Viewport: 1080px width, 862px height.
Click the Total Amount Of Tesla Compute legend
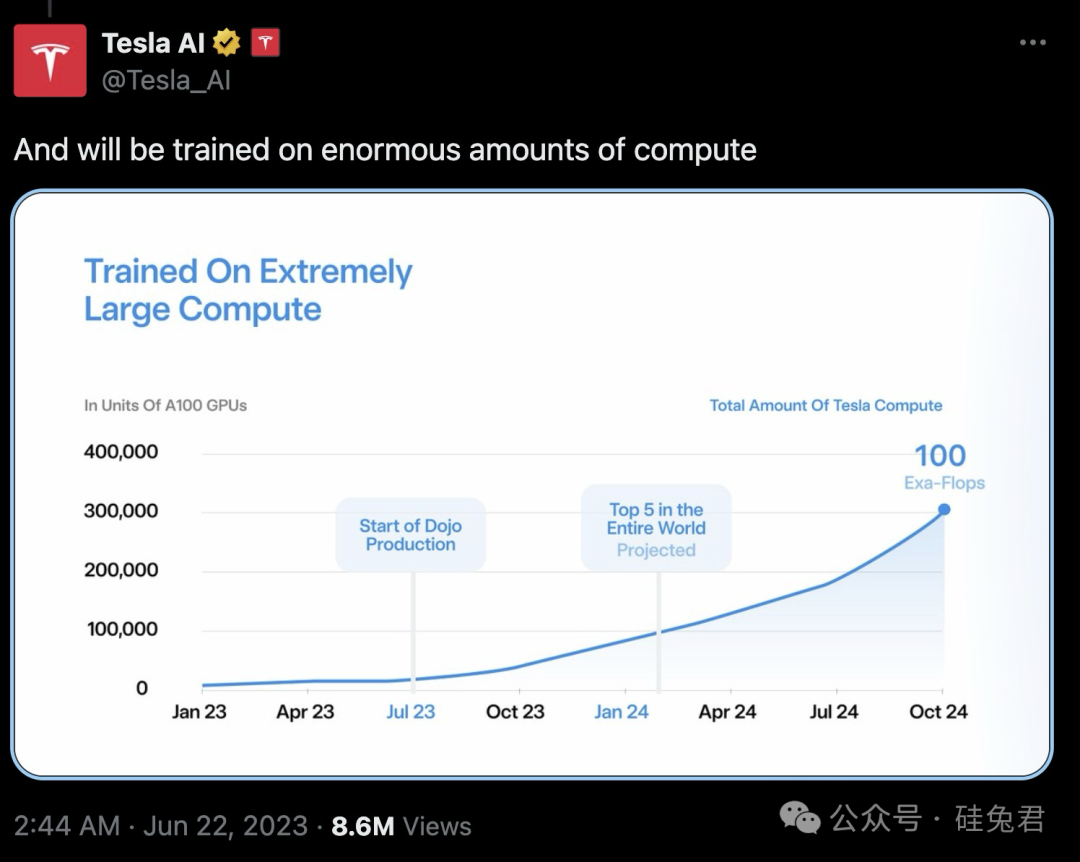click(826, 405)
